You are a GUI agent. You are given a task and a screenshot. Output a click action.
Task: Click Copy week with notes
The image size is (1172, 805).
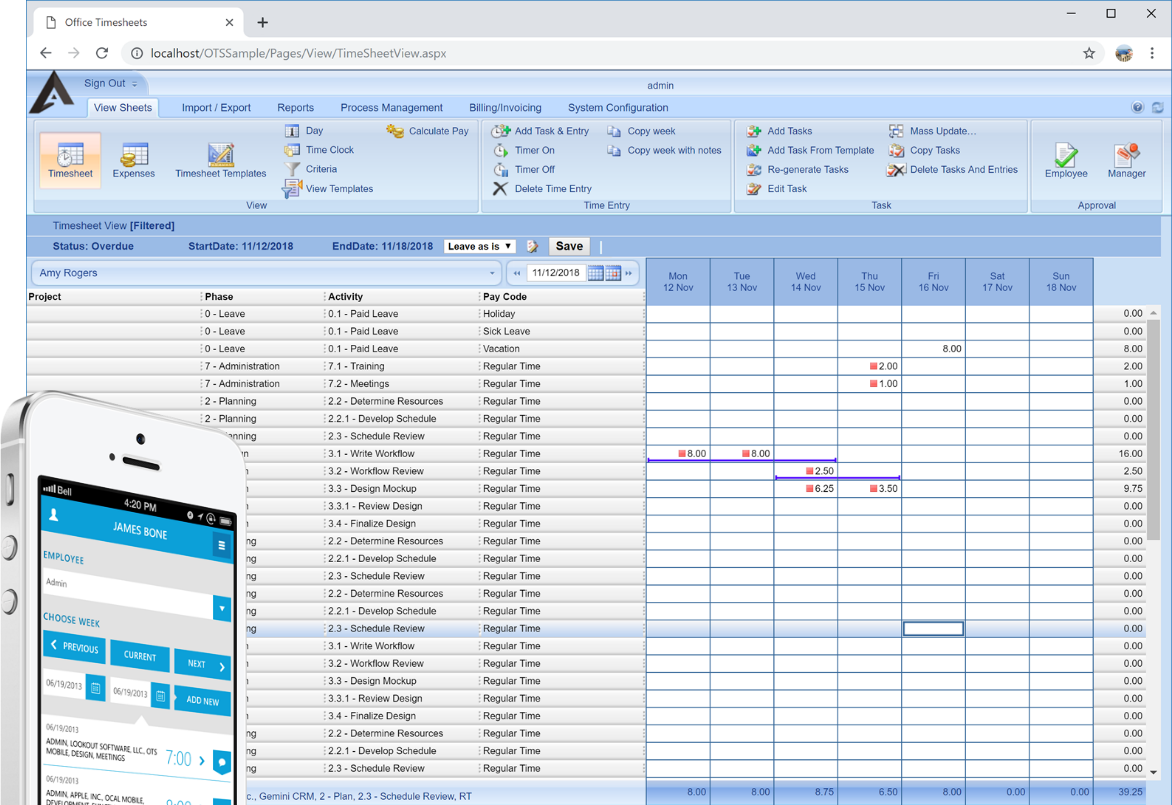click(674, 150)
